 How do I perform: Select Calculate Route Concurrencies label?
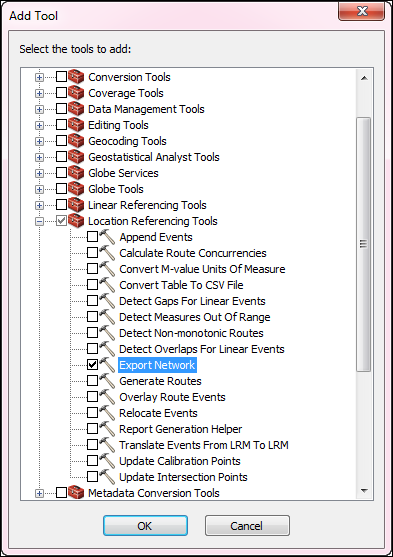(193, 253)
